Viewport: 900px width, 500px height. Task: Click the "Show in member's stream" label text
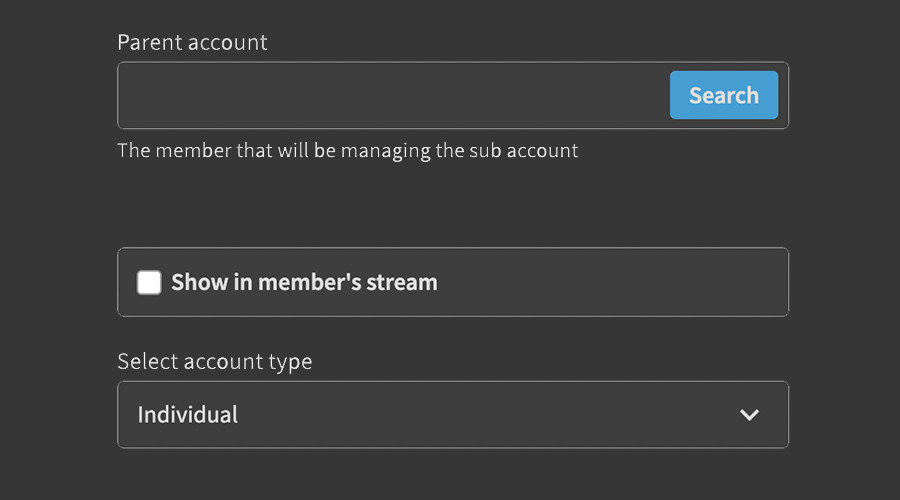304,282
